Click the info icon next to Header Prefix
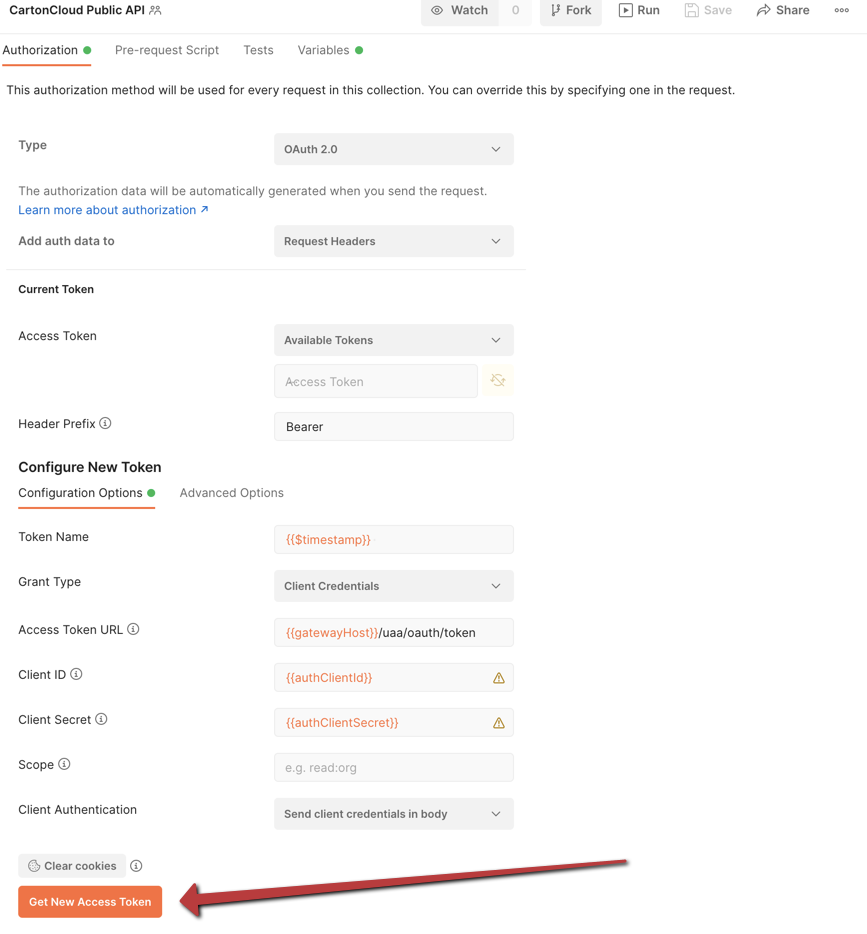Image resolution: width=867 pixels, height=934 pixels. [105, 423]
